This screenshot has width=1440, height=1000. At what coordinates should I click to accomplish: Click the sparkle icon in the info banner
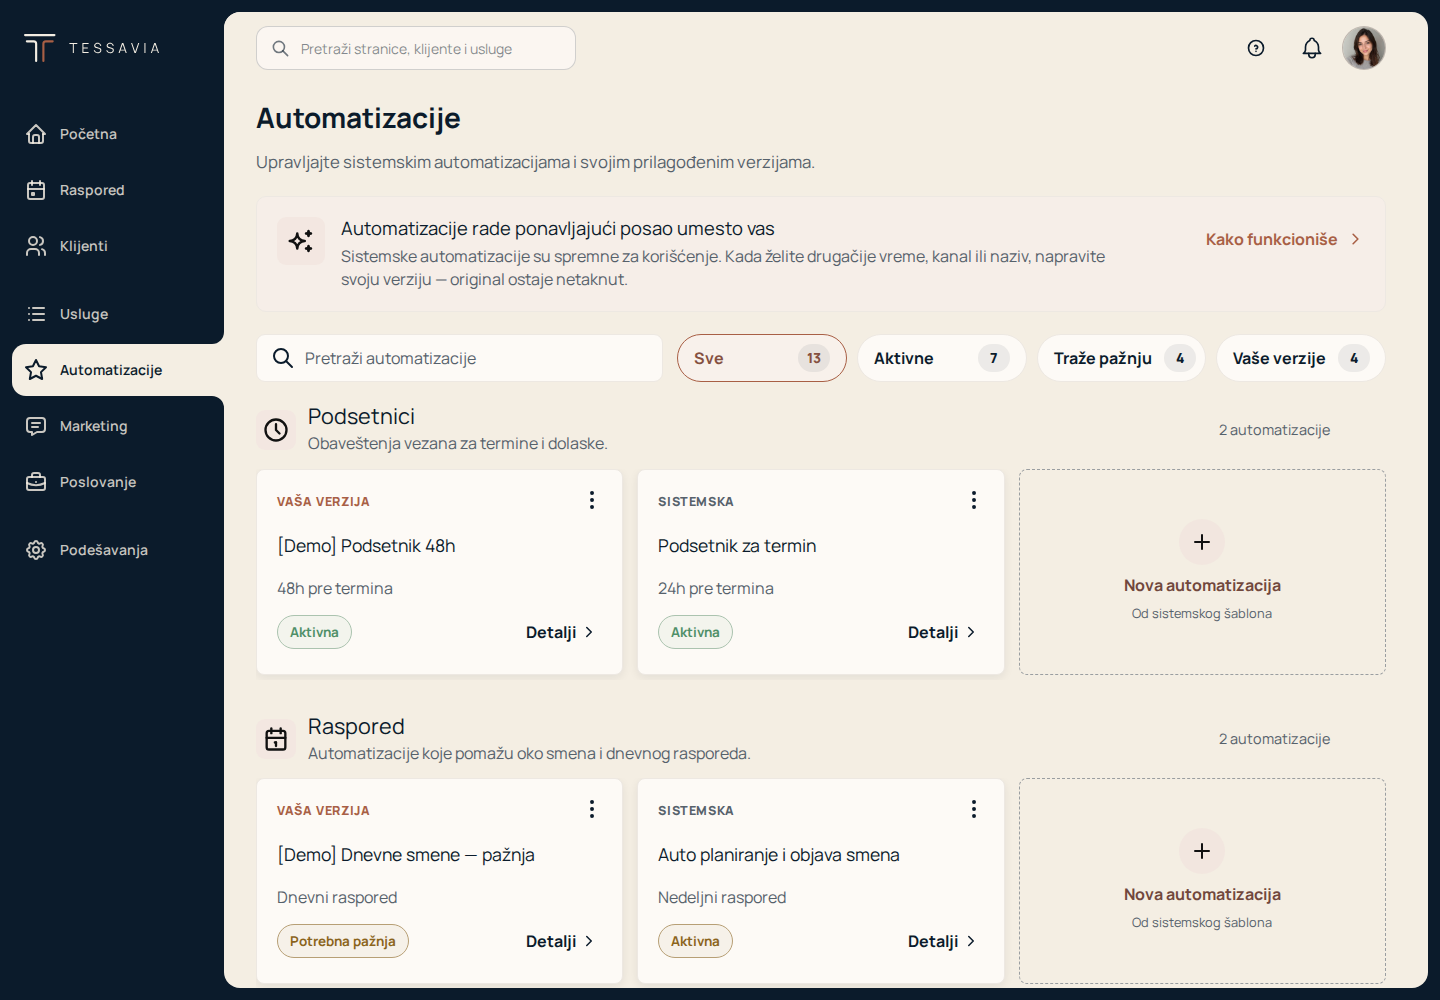click(301, 241)
